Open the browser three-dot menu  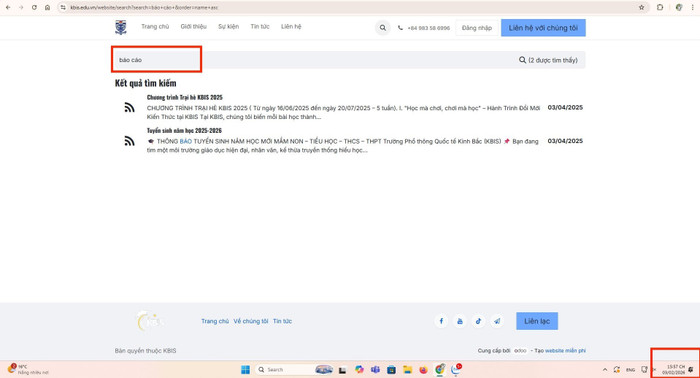692,8
